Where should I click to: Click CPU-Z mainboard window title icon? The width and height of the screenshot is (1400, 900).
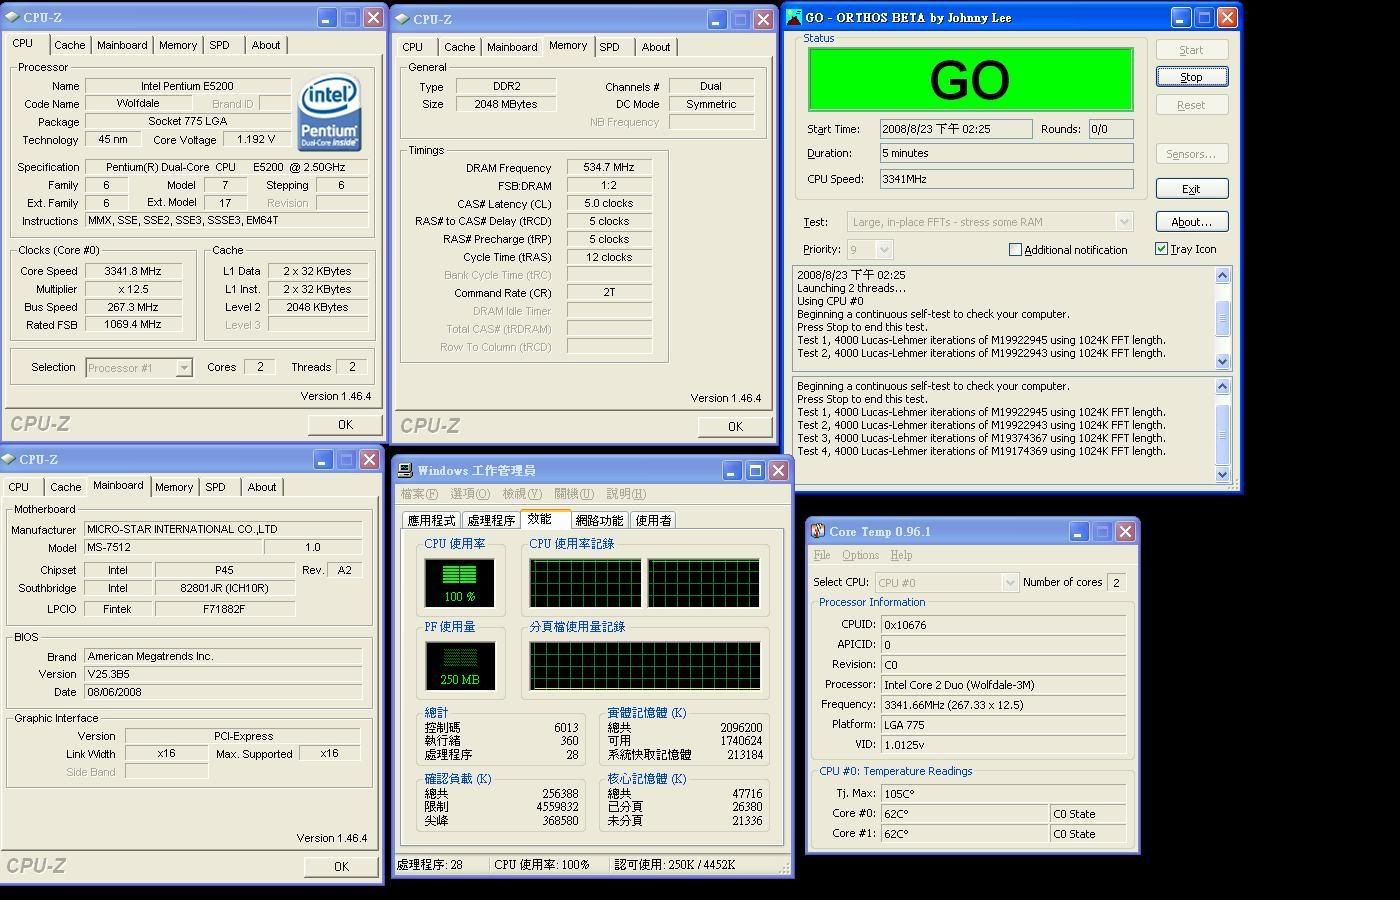(10, 459)
